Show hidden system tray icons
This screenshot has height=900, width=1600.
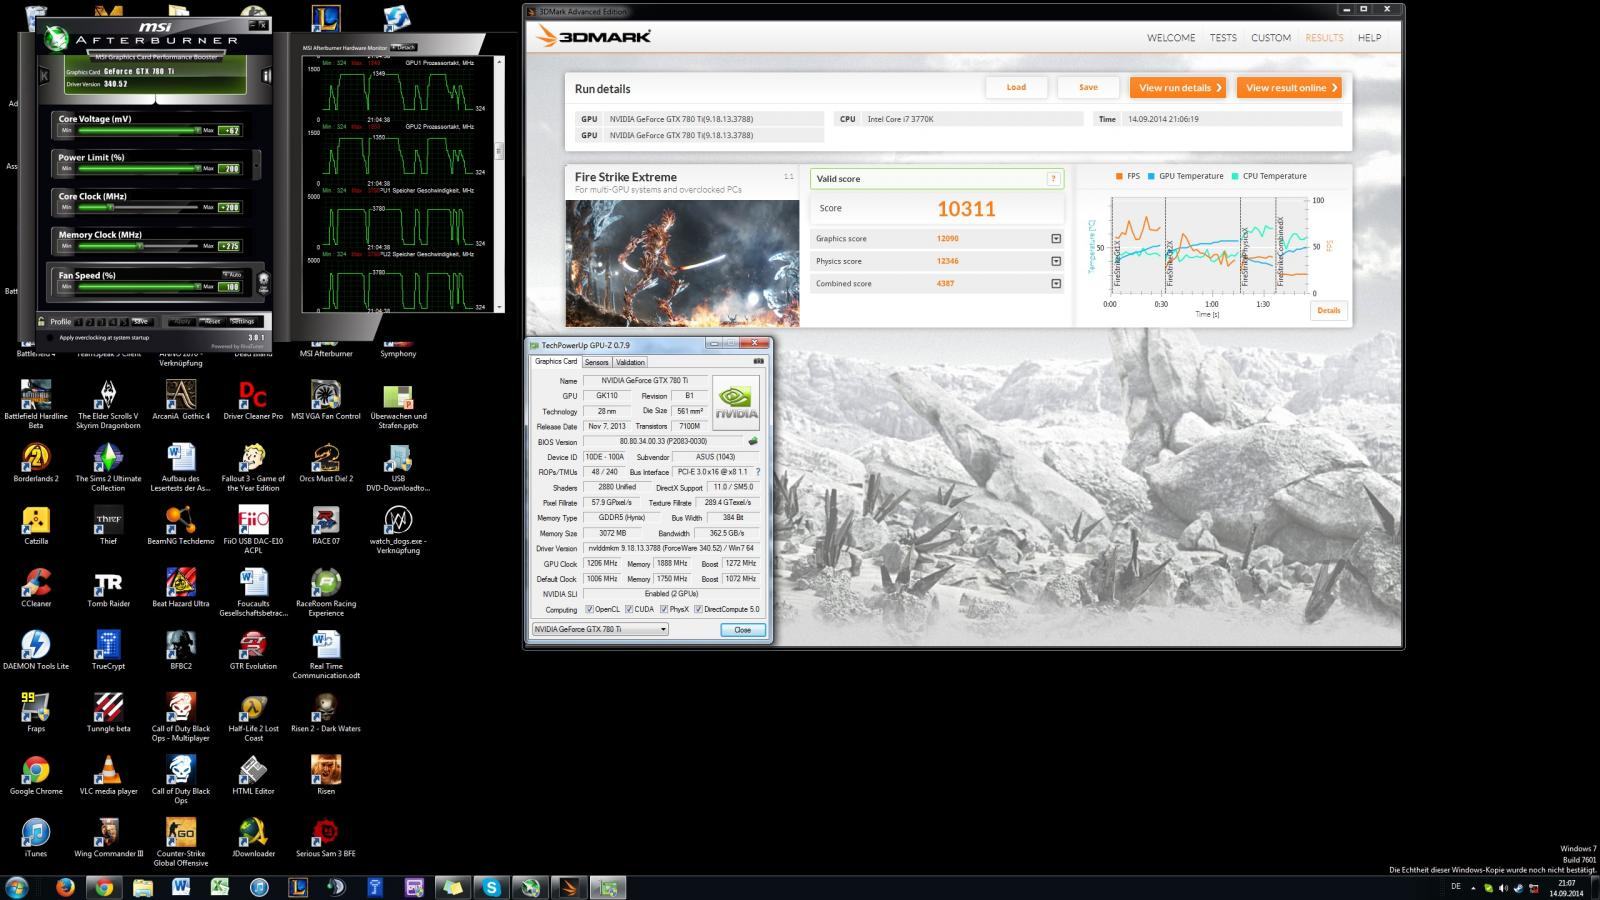[1475, 887]
